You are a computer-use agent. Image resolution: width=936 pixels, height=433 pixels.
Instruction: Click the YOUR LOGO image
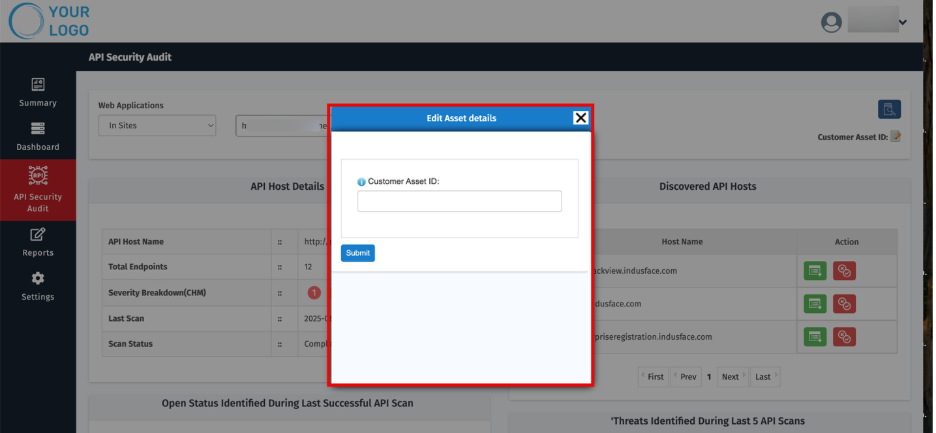[49, 21]
